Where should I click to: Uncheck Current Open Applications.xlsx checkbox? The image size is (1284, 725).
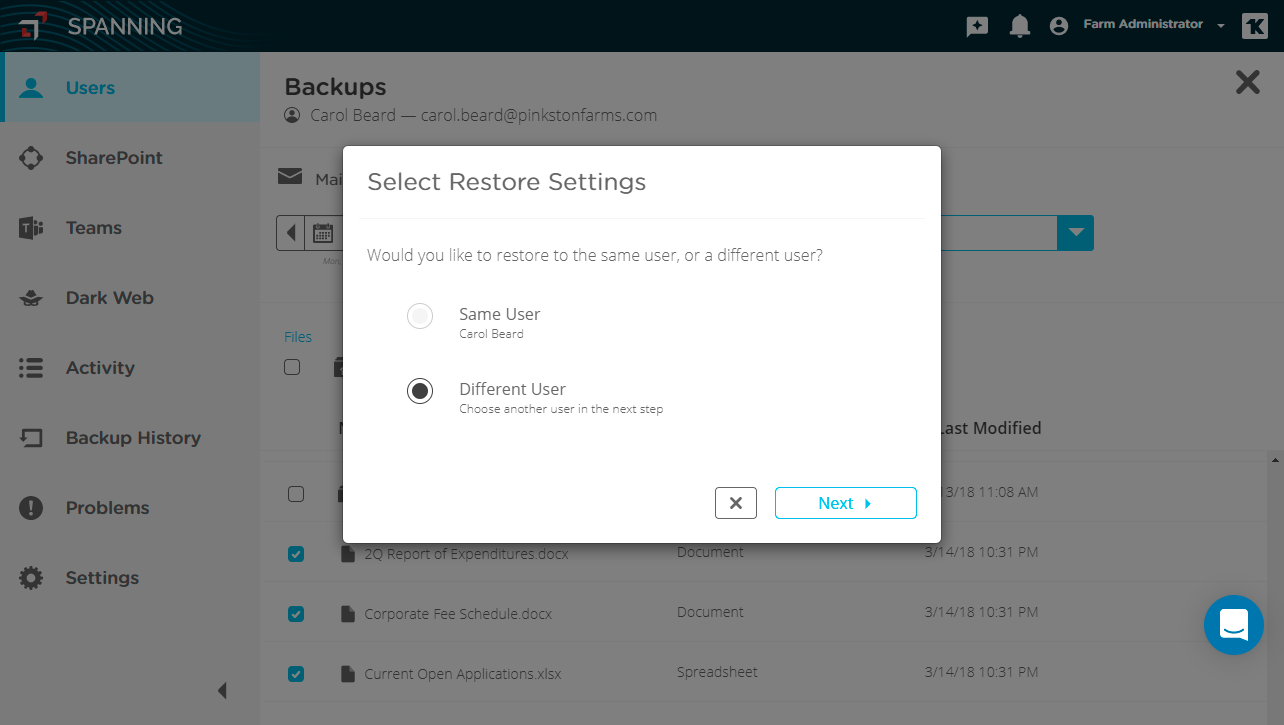pos(296,674)
